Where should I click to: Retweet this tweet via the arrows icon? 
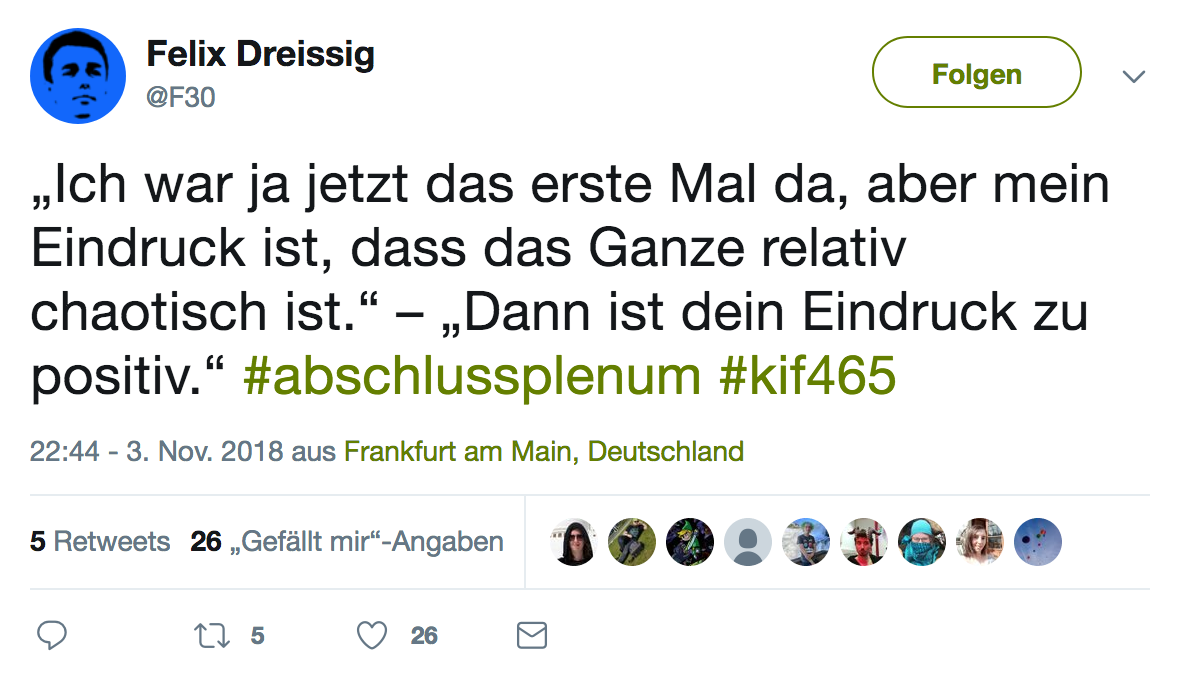(x=210, y=635)
